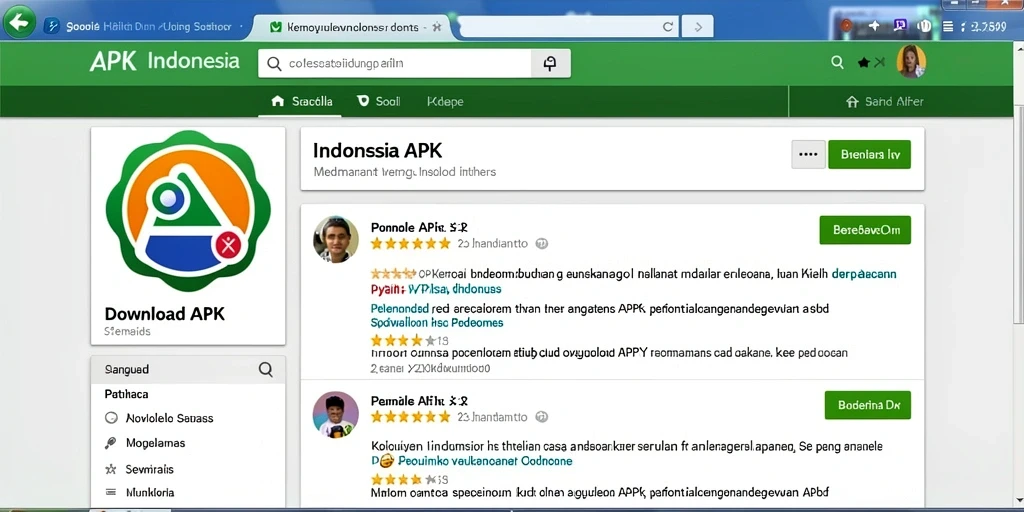Click the green 'BeredaveOm' button

click(865, 230)
